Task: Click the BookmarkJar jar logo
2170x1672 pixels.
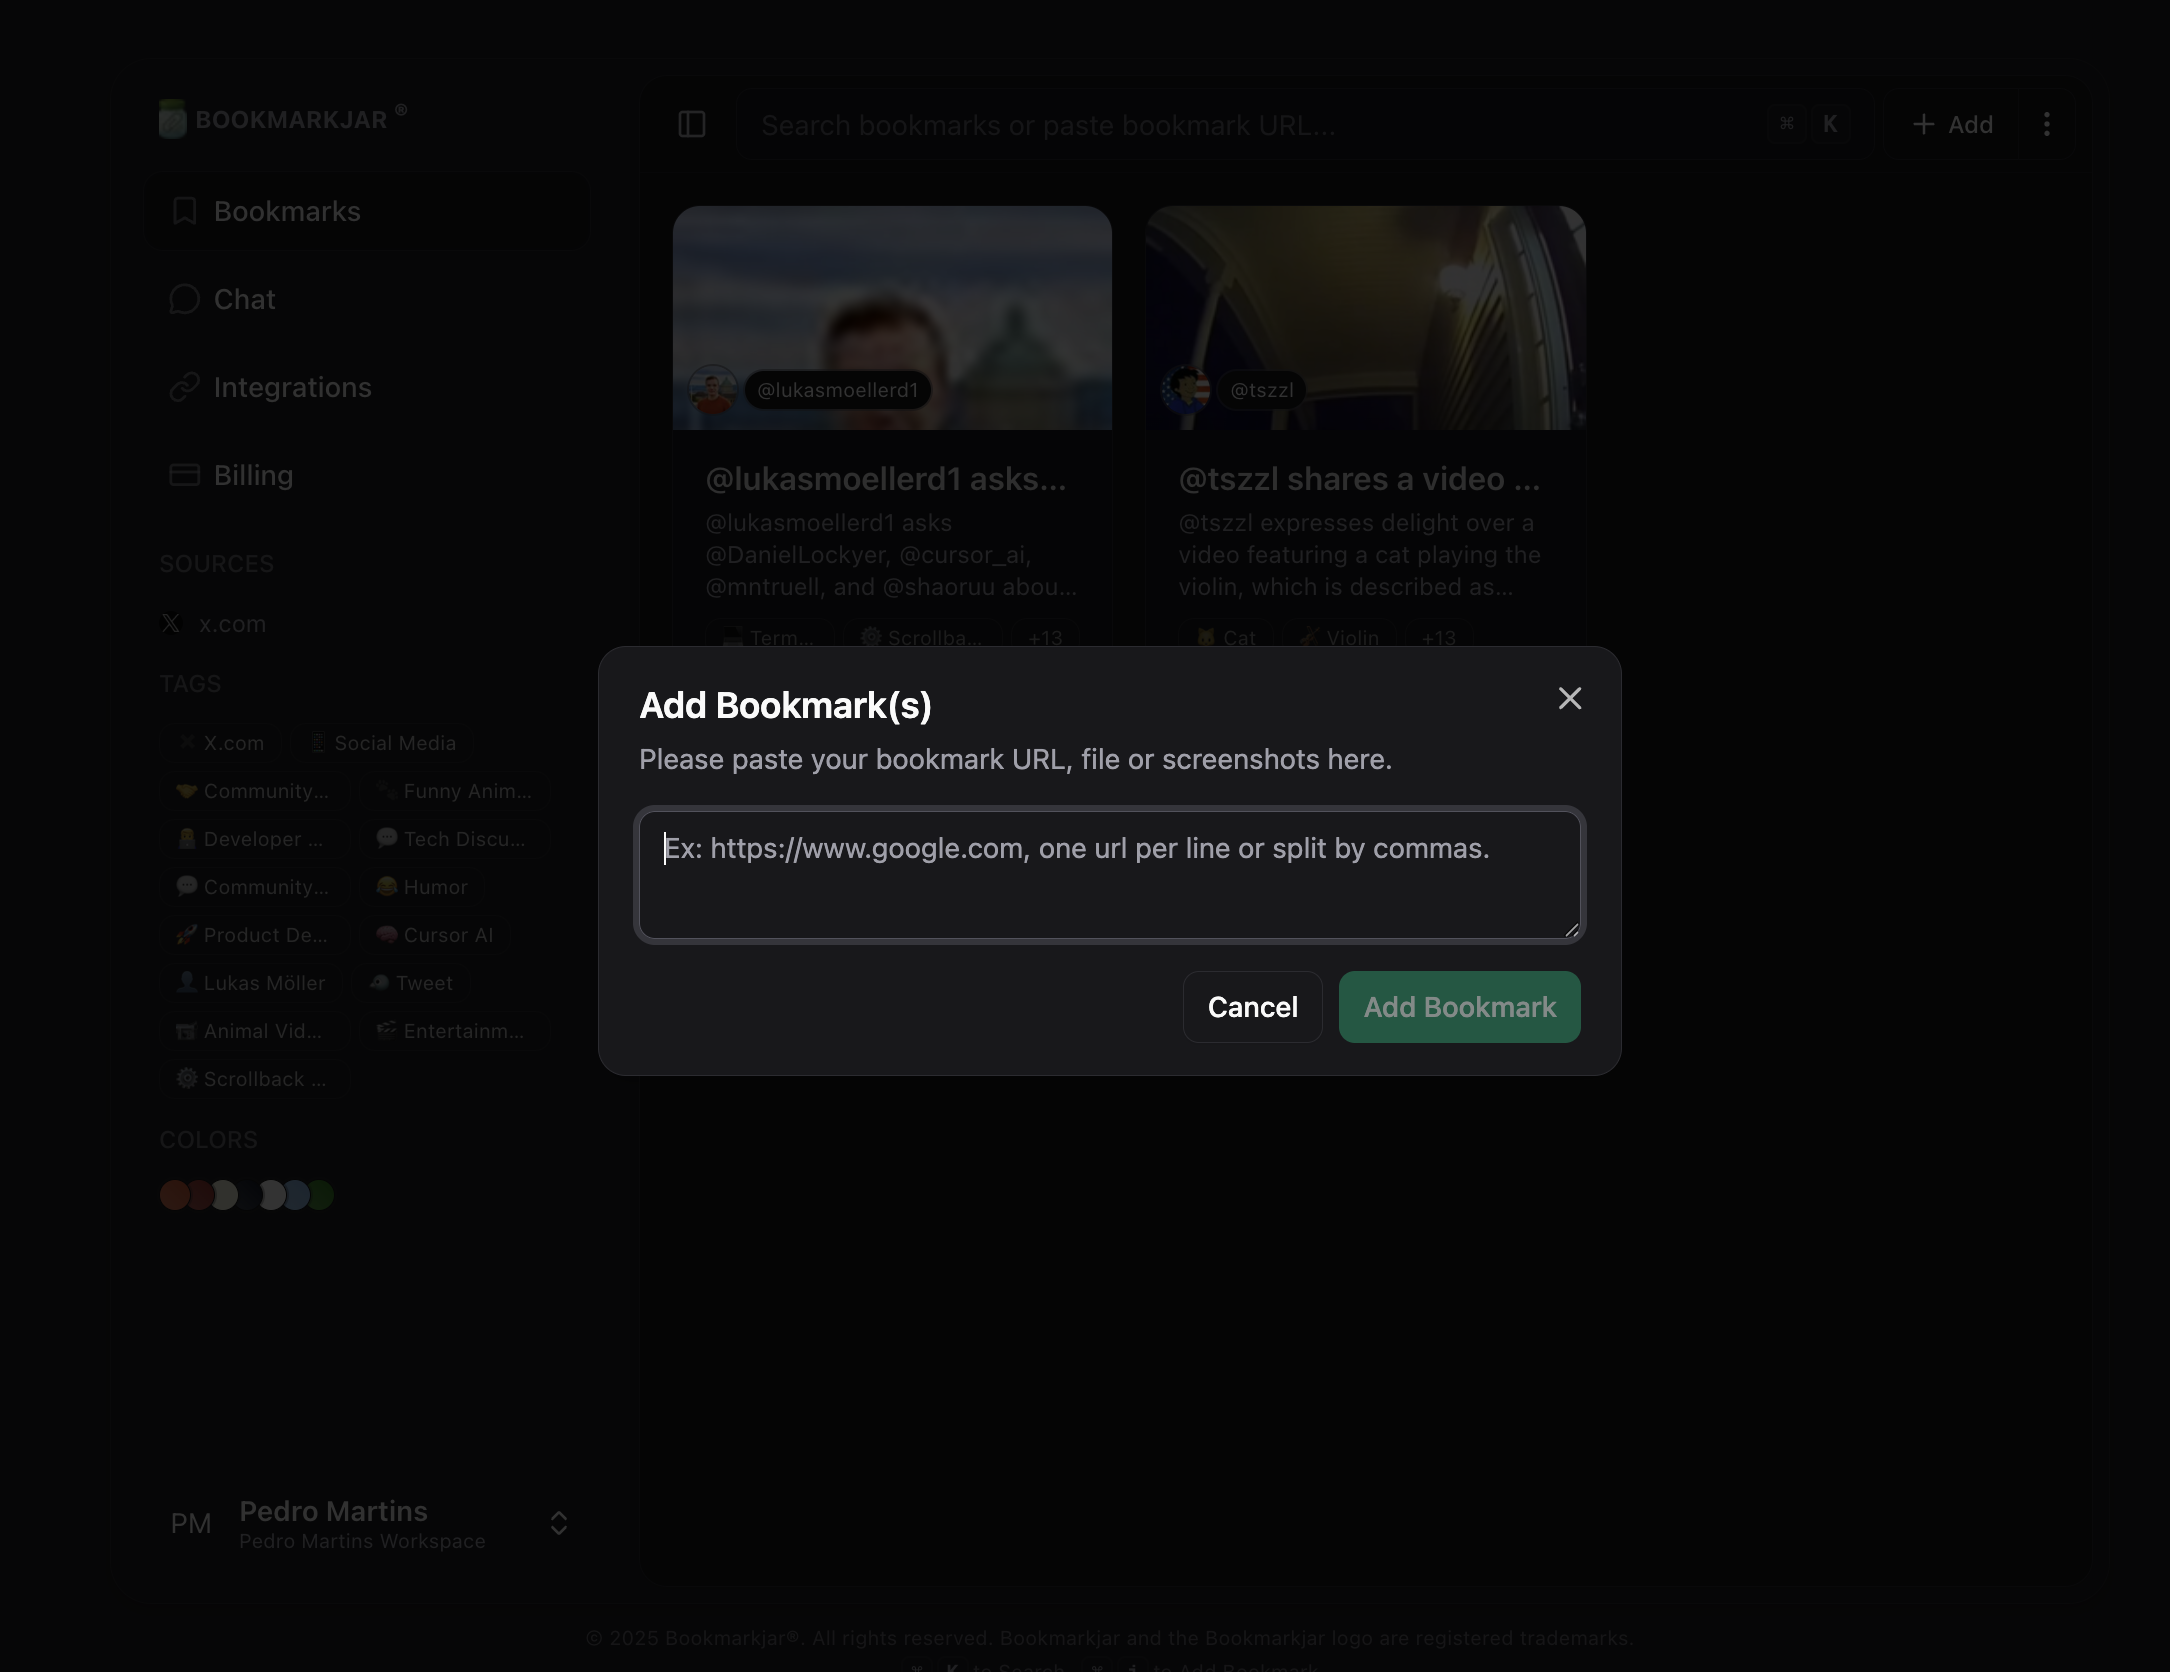Action: [x=172, y=118]
